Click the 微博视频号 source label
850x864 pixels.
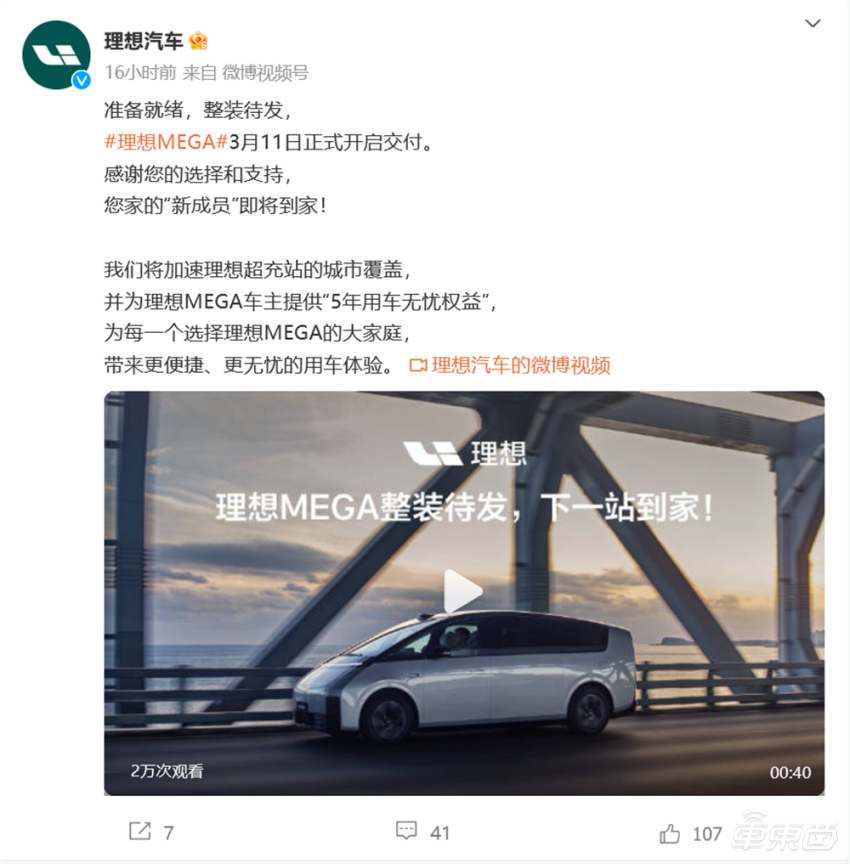point(265,73)
